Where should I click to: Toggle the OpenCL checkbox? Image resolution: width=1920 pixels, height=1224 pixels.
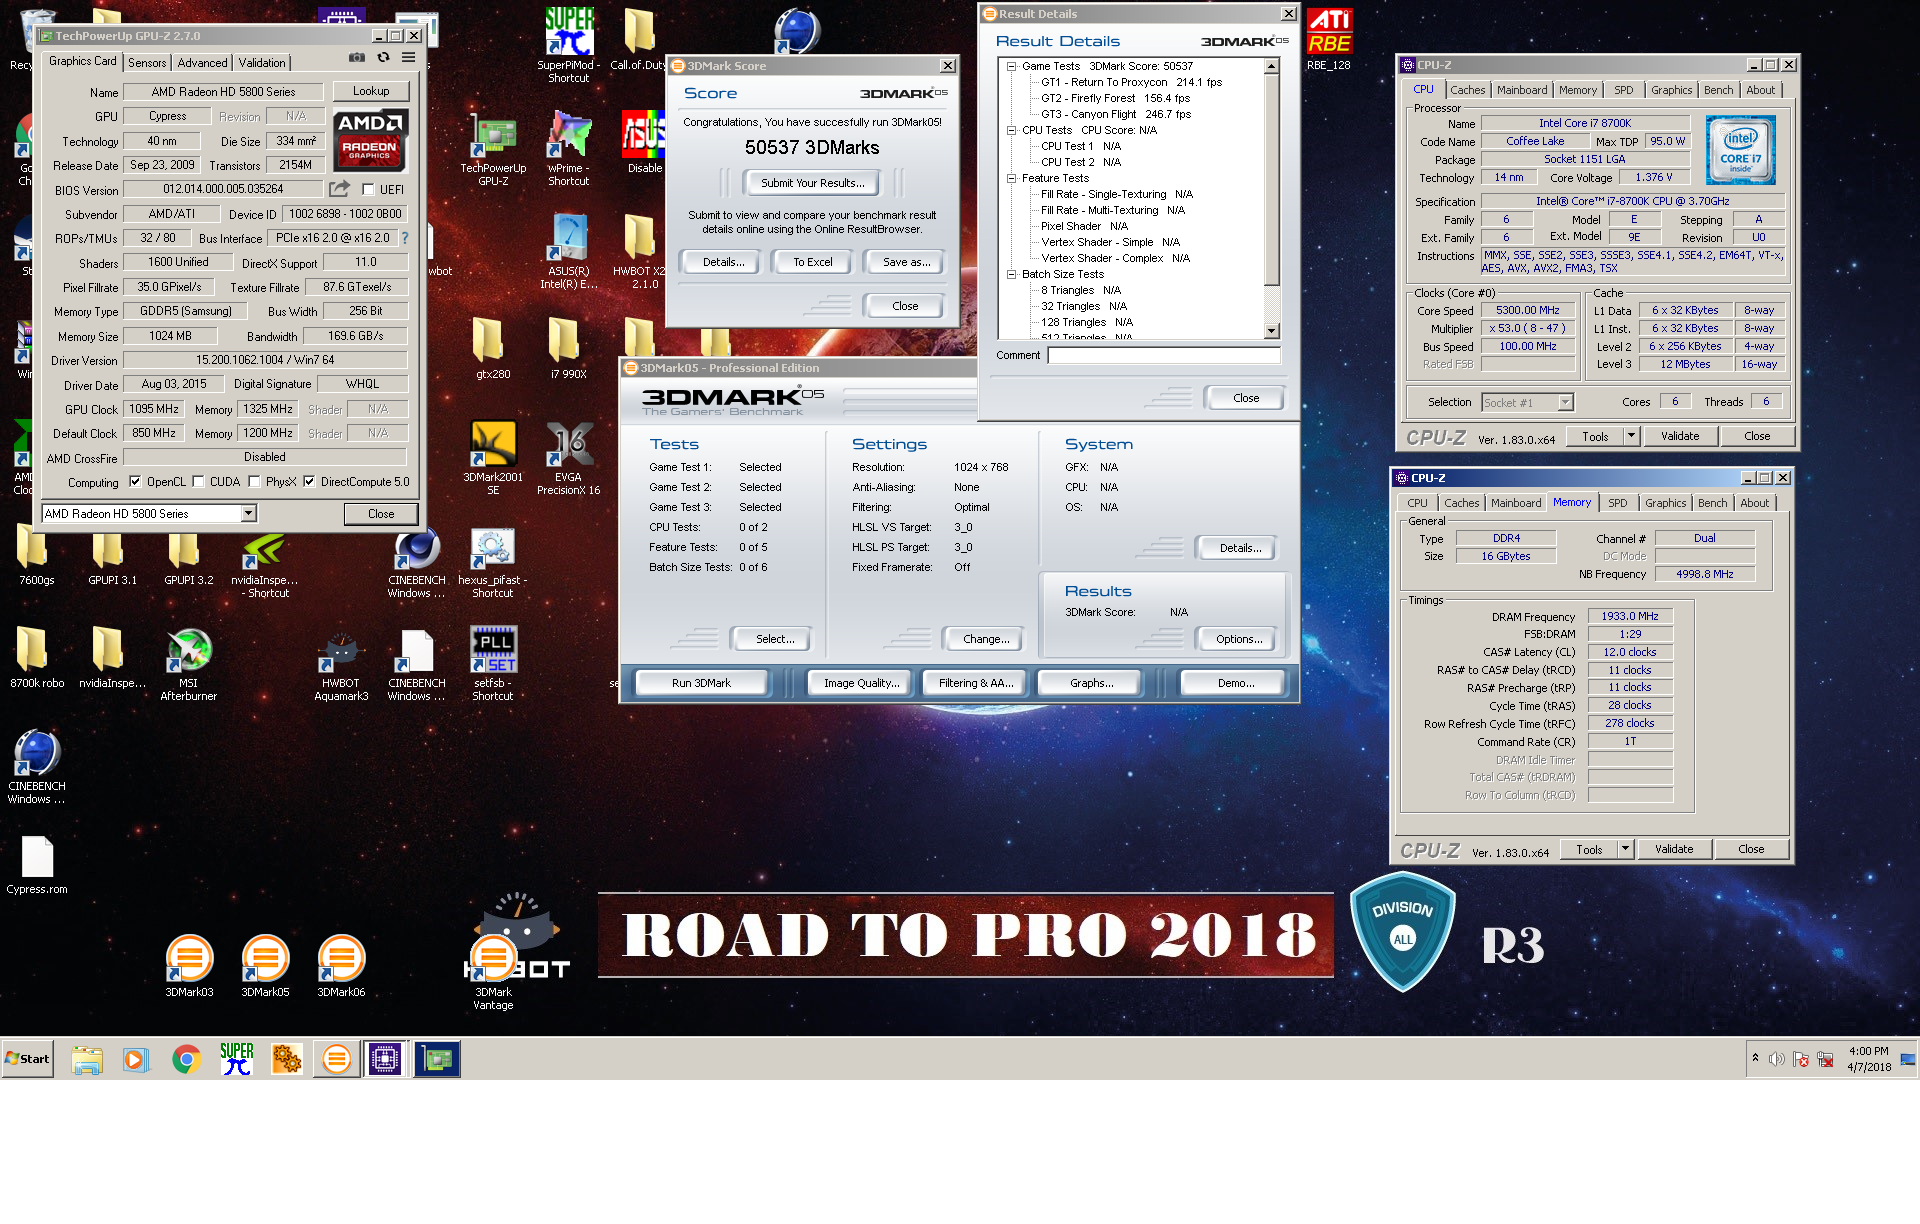[135, 481]
